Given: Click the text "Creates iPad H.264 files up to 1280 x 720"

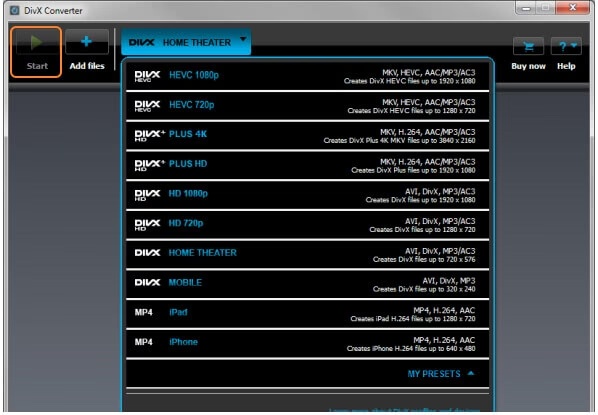Looking at the screenshot, I should pos(413,318).
